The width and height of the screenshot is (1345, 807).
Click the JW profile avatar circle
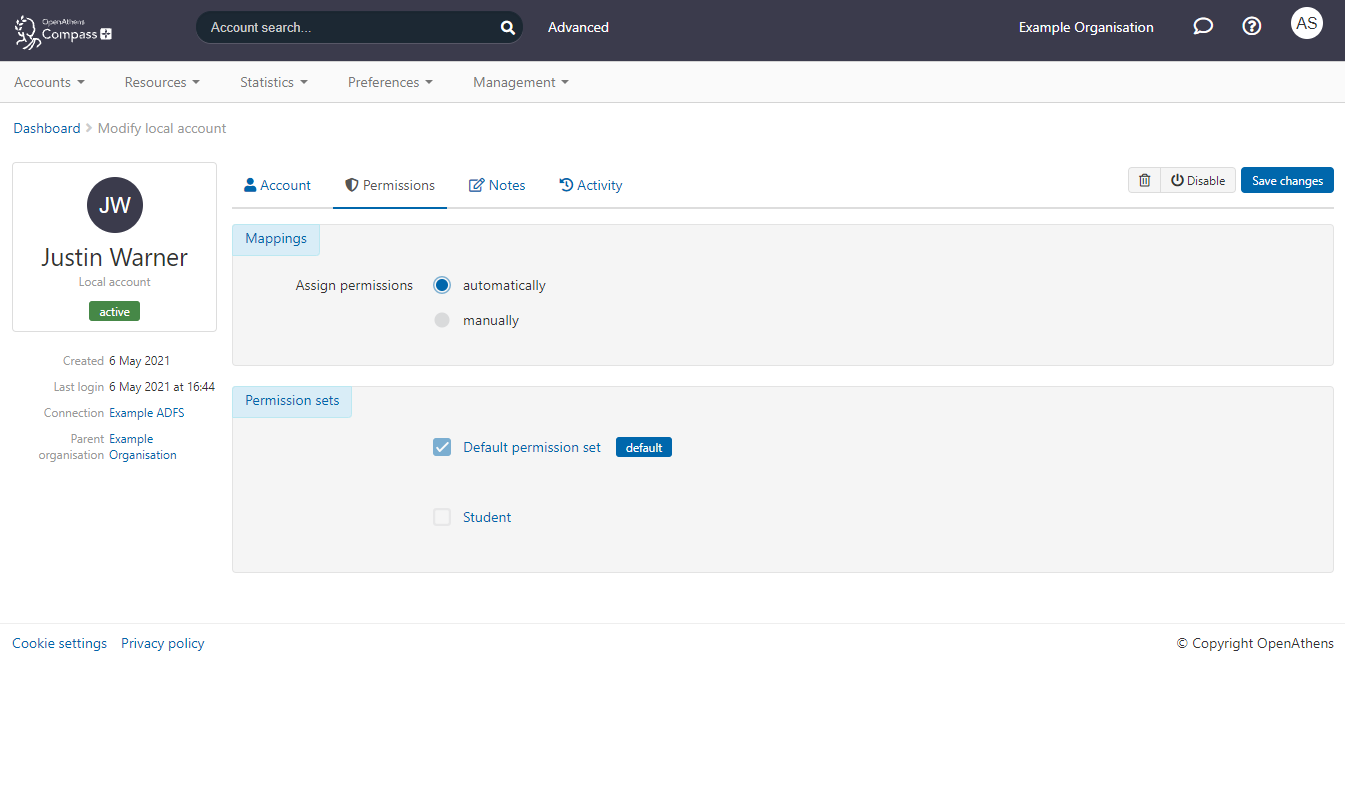pos(115,205)
